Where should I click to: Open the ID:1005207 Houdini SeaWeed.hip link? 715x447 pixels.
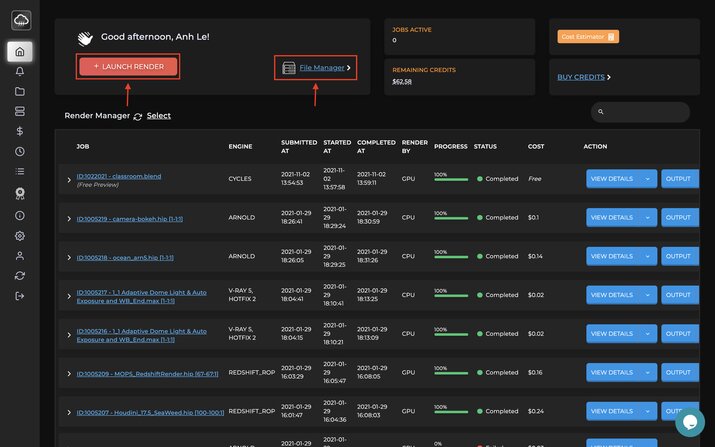click(x=150, y=413)
